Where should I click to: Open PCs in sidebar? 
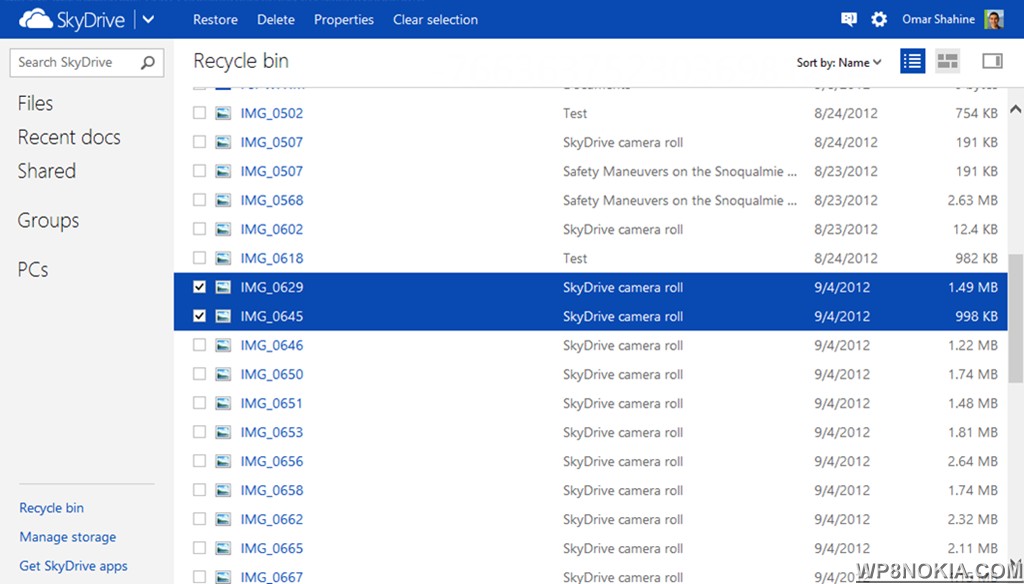coord(33,270)
